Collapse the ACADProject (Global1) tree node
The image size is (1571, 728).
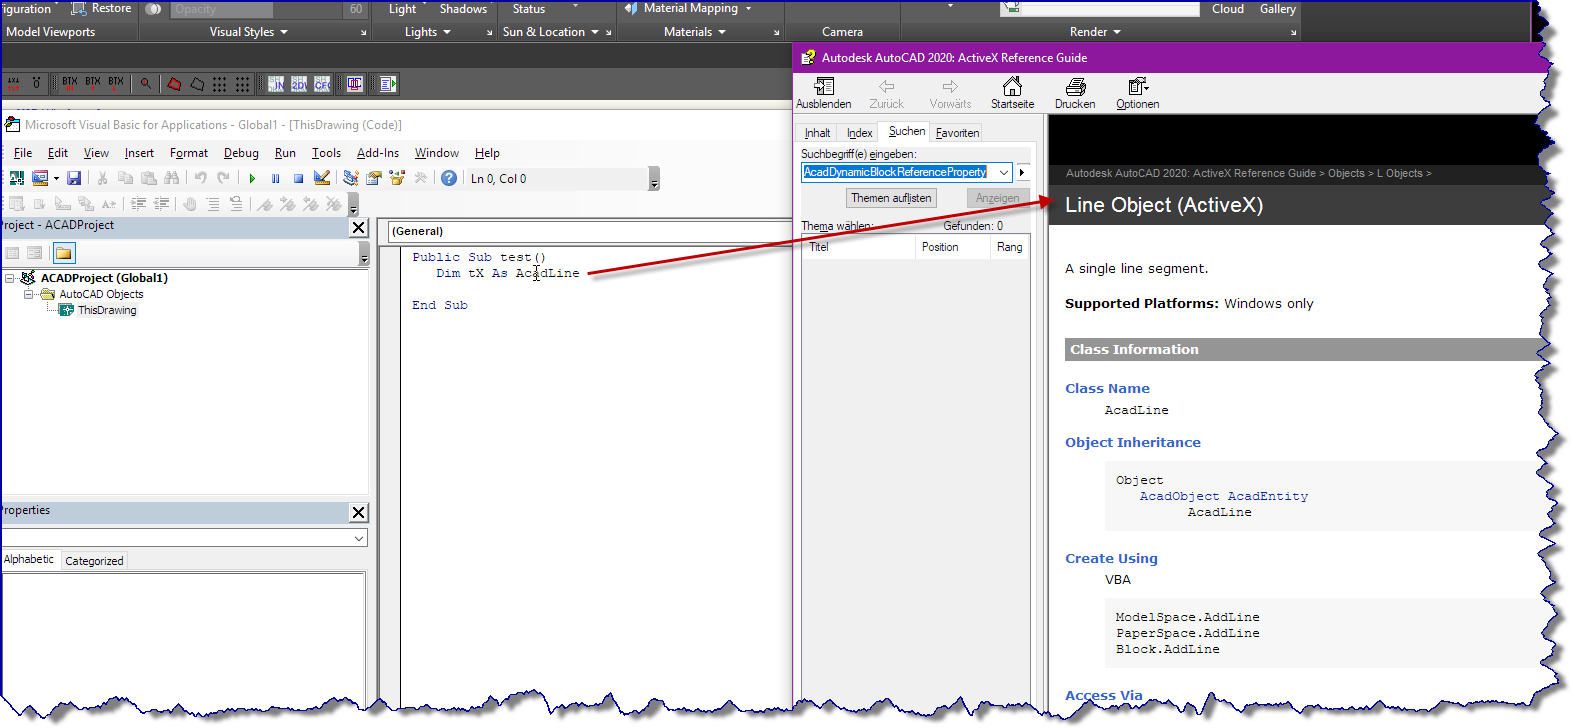click(x=9, y=278)
